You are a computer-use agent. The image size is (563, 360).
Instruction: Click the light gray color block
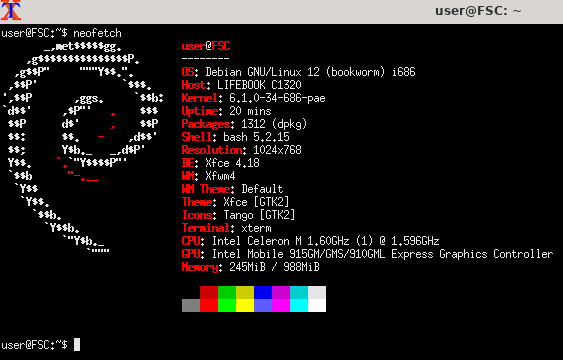pos(317,293)
